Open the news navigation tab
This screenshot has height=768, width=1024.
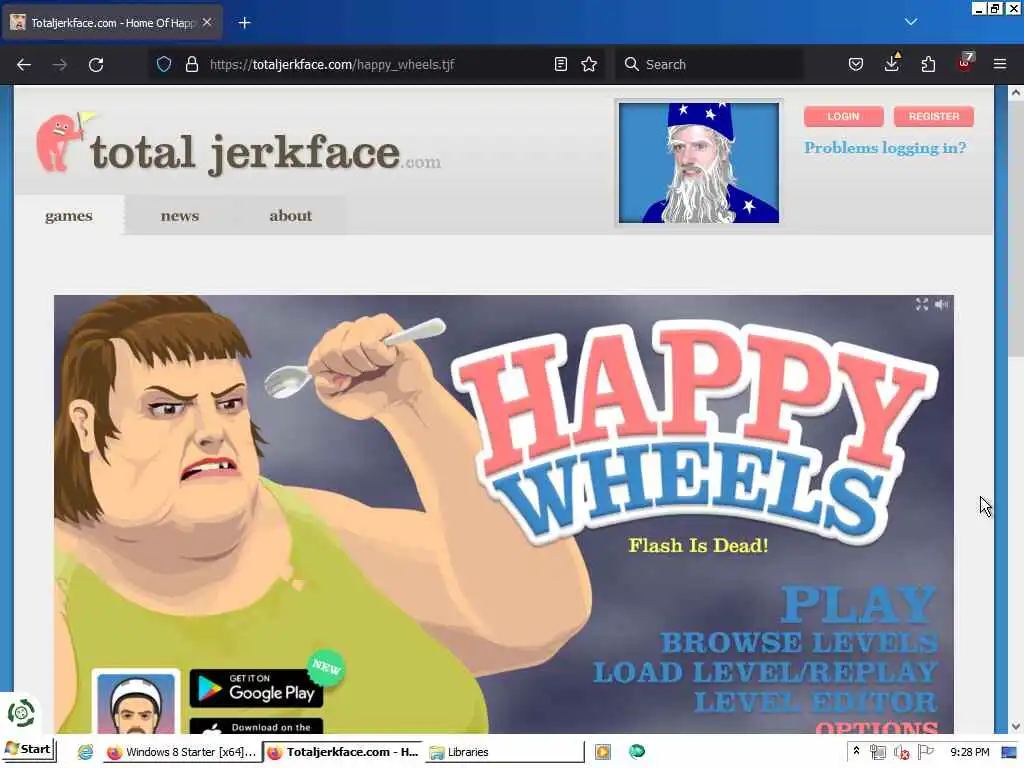coord(180,216)
